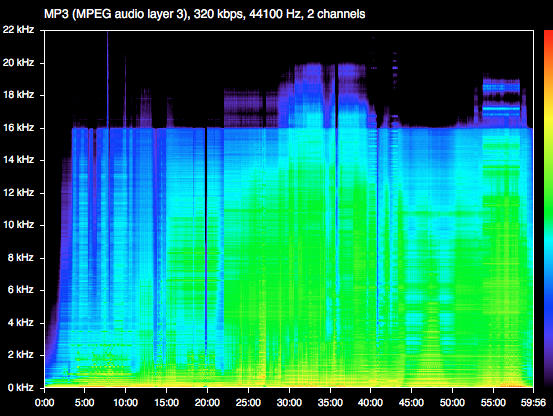Click the 50:00 time marker
Screen dimensions: 553x416
coord(452,403)
